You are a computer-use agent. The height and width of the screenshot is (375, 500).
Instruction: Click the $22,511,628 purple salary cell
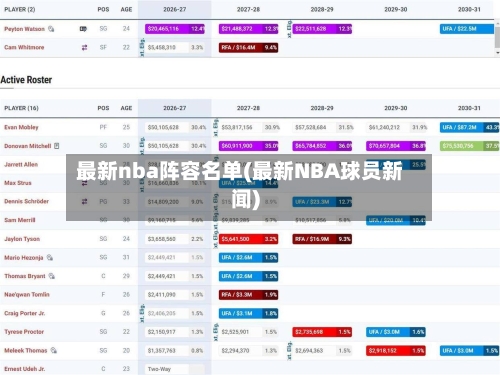(x=322, y=29)
